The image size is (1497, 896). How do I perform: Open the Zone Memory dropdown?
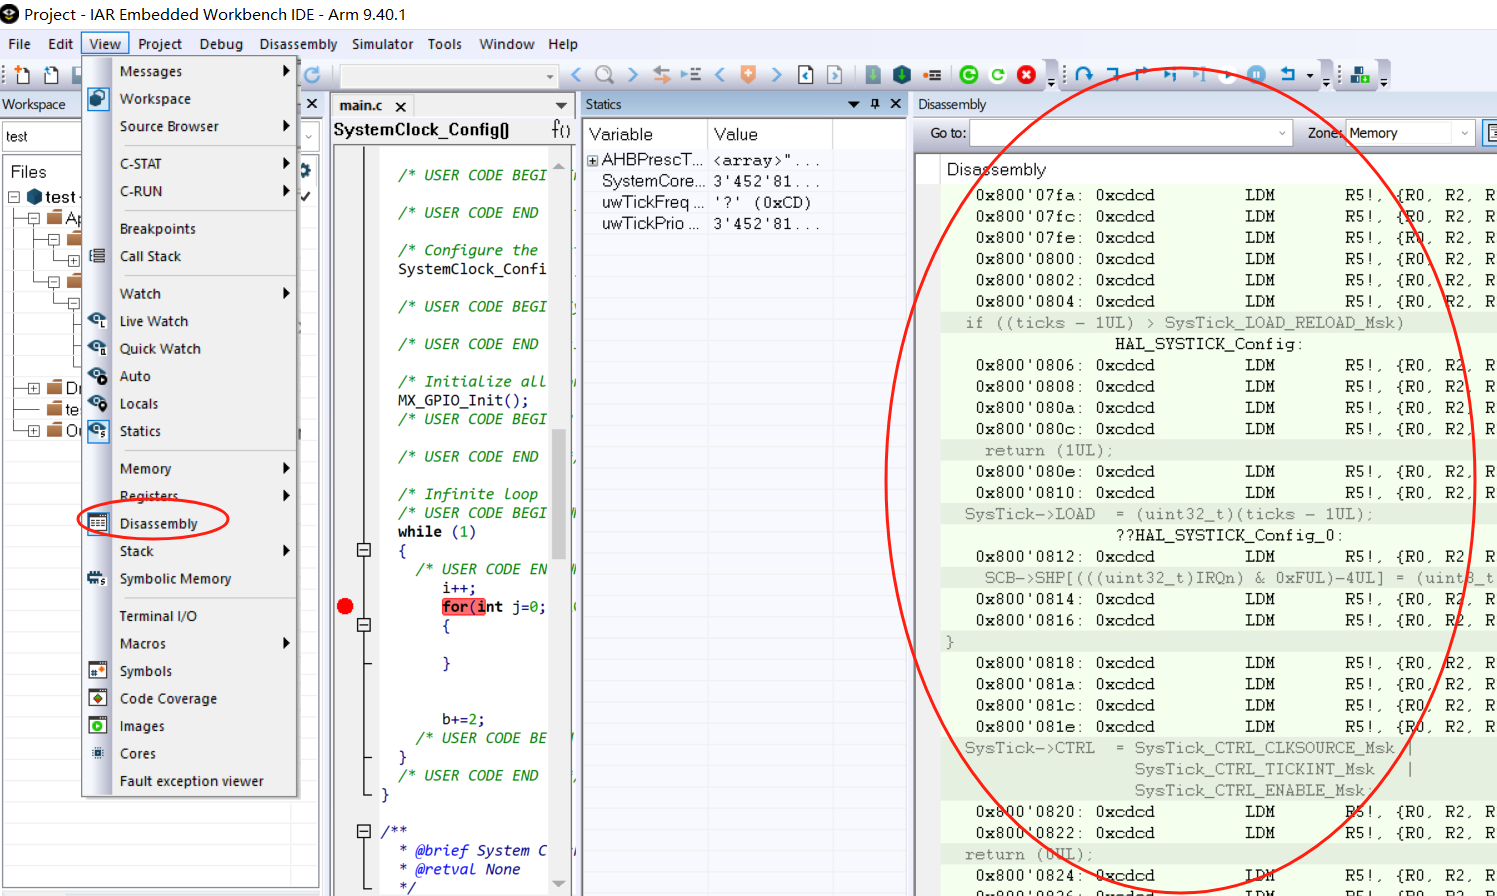tap(1465, 133)
